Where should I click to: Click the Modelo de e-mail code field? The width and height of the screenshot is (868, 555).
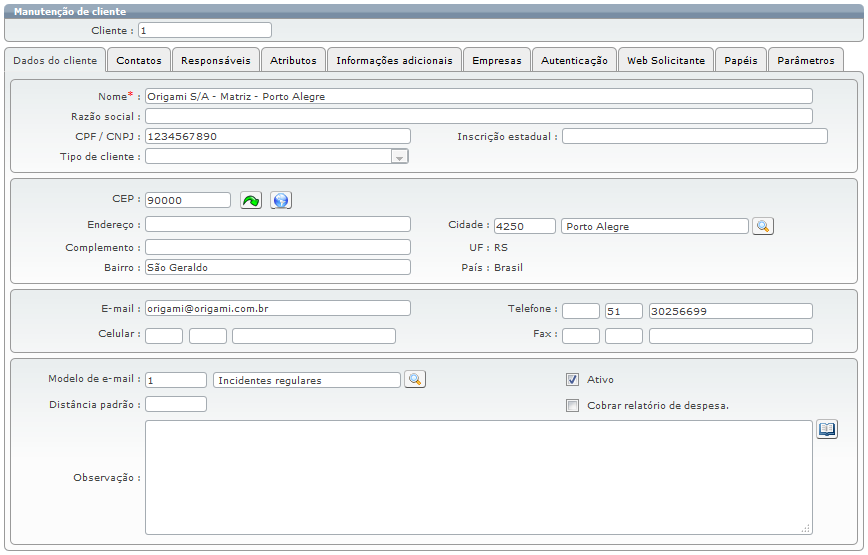click(x=175, y=380)
